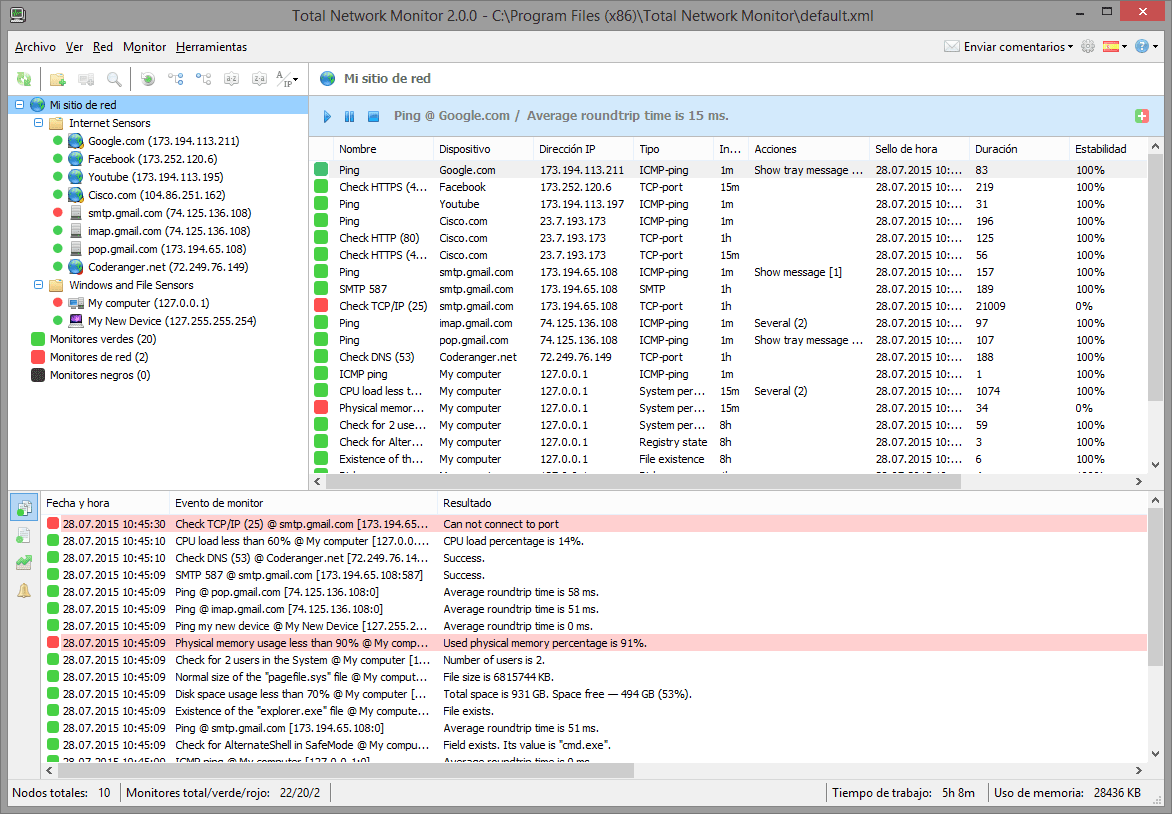Collapse the Internet Sensors folder
1172x814 pixels.
pos(38,123)
